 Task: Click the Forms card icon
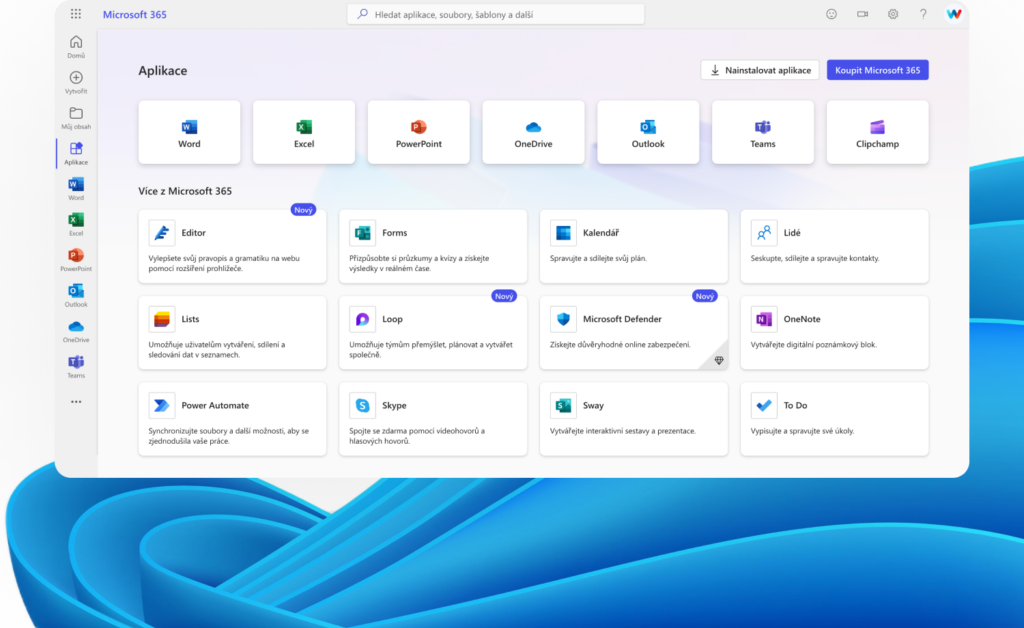(362, 232)
